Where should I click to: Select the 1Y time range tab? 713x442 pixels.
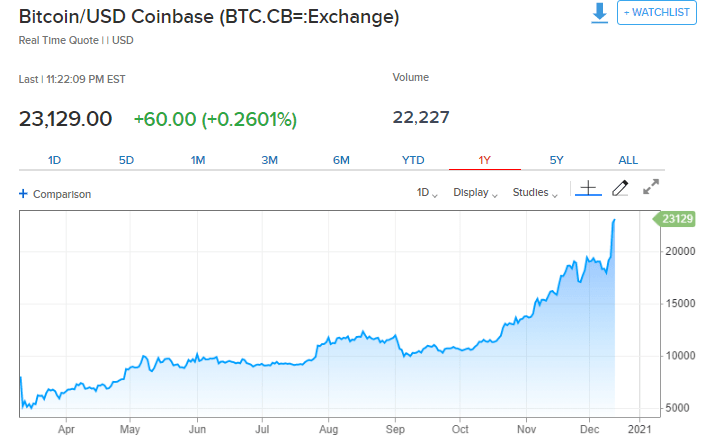(x=485, y=160)
